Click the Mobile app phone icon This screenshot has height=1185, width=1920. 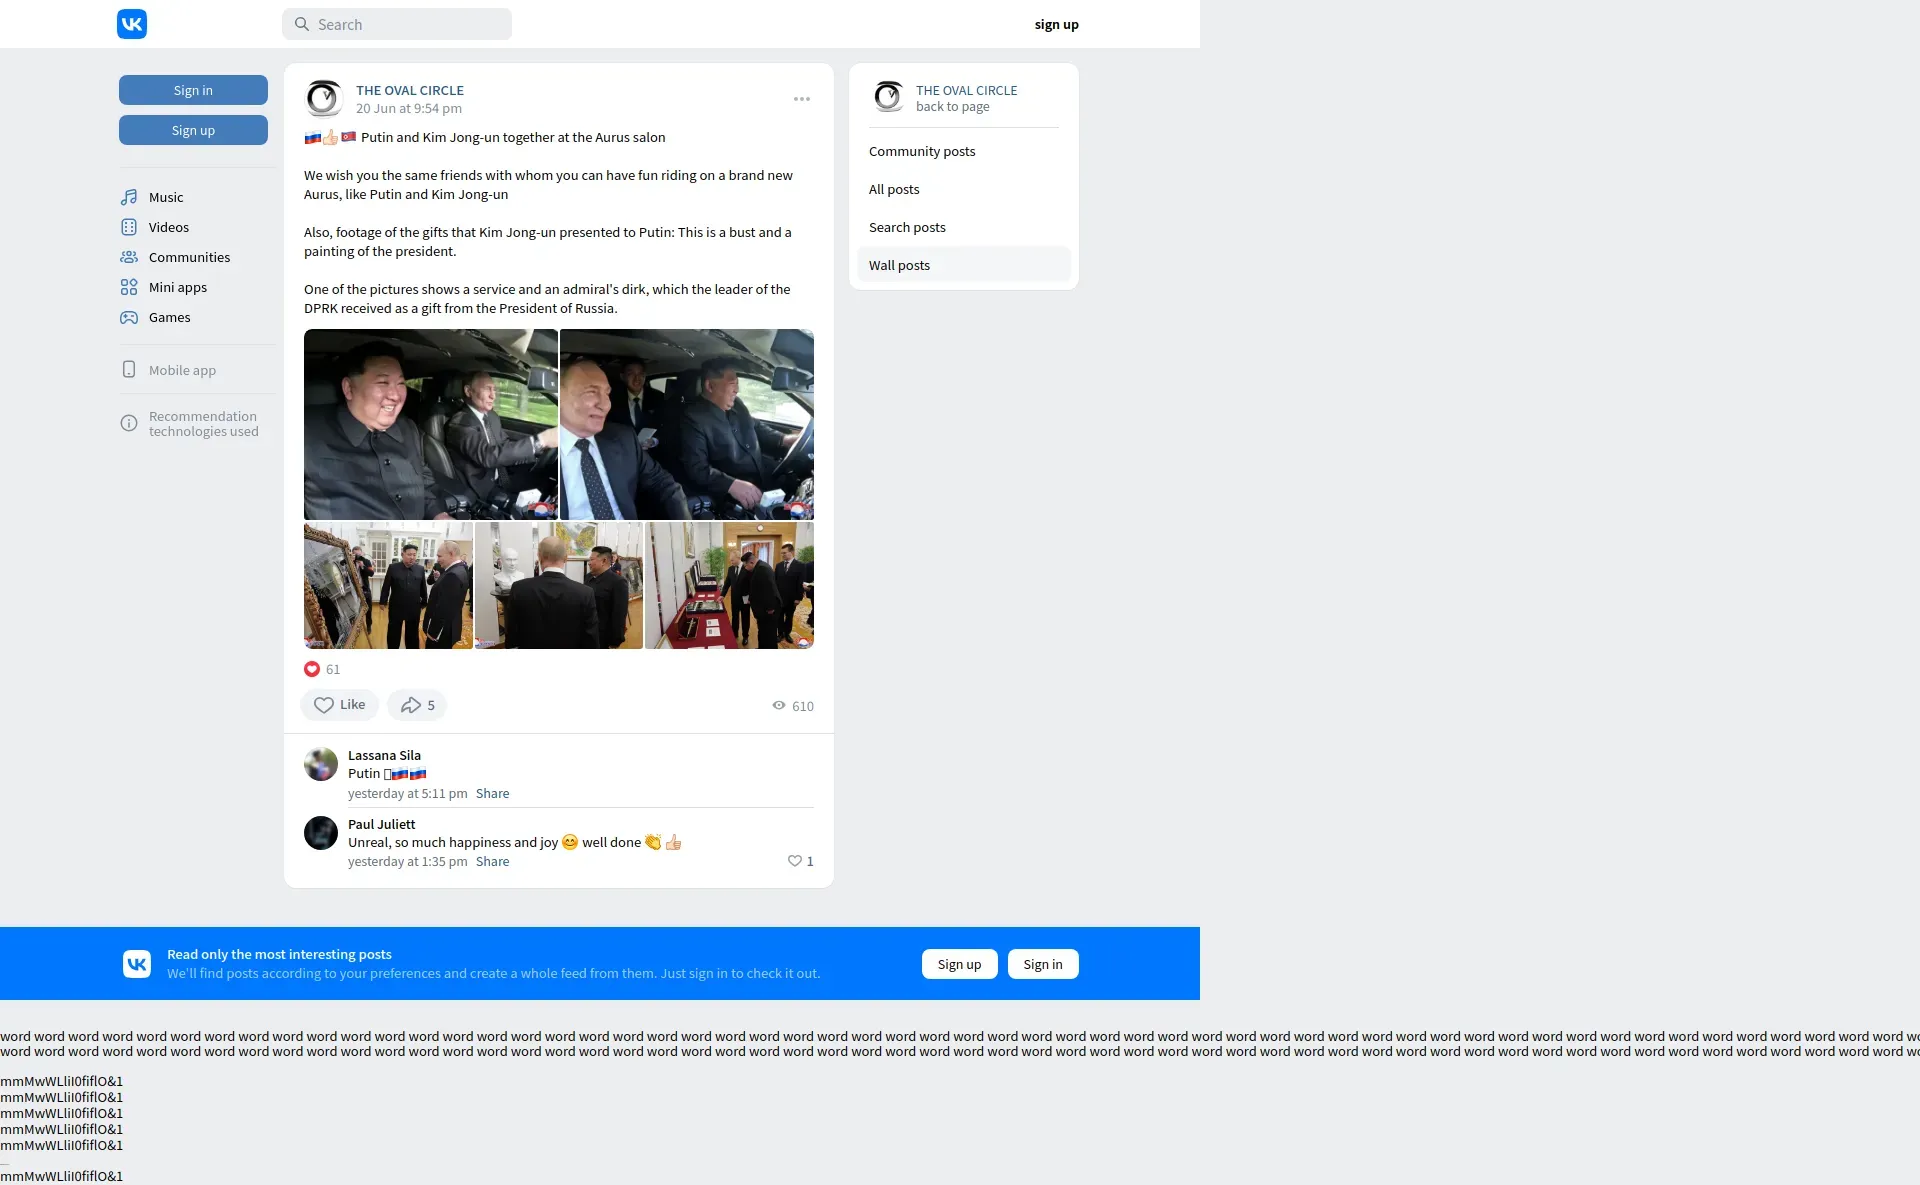pos(129,370)
